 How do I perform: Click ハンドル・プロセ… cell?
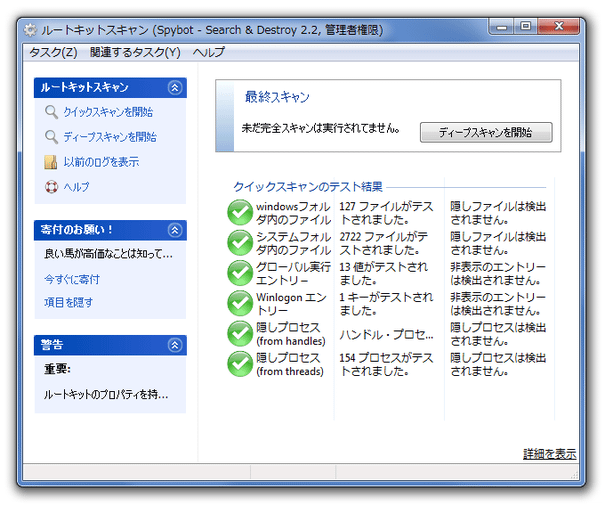[386, 335]
